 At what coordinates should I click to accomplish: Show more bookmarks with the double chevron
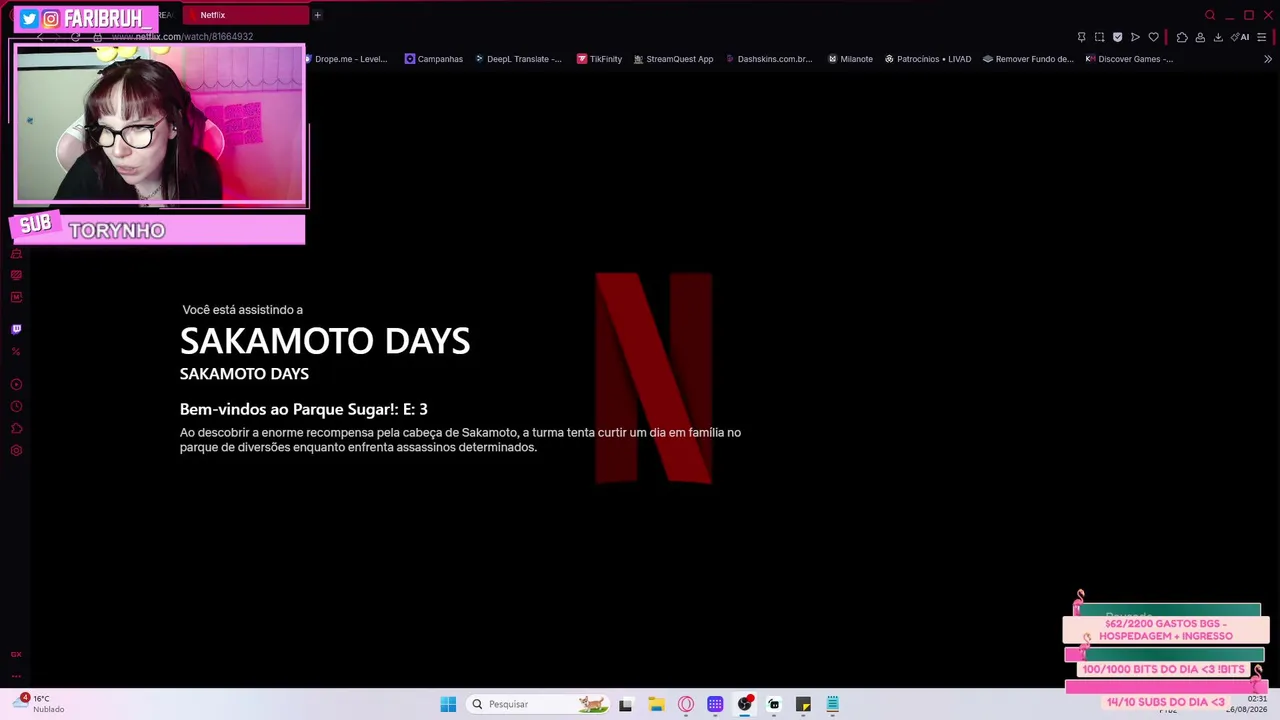(x=1268, y=59)
